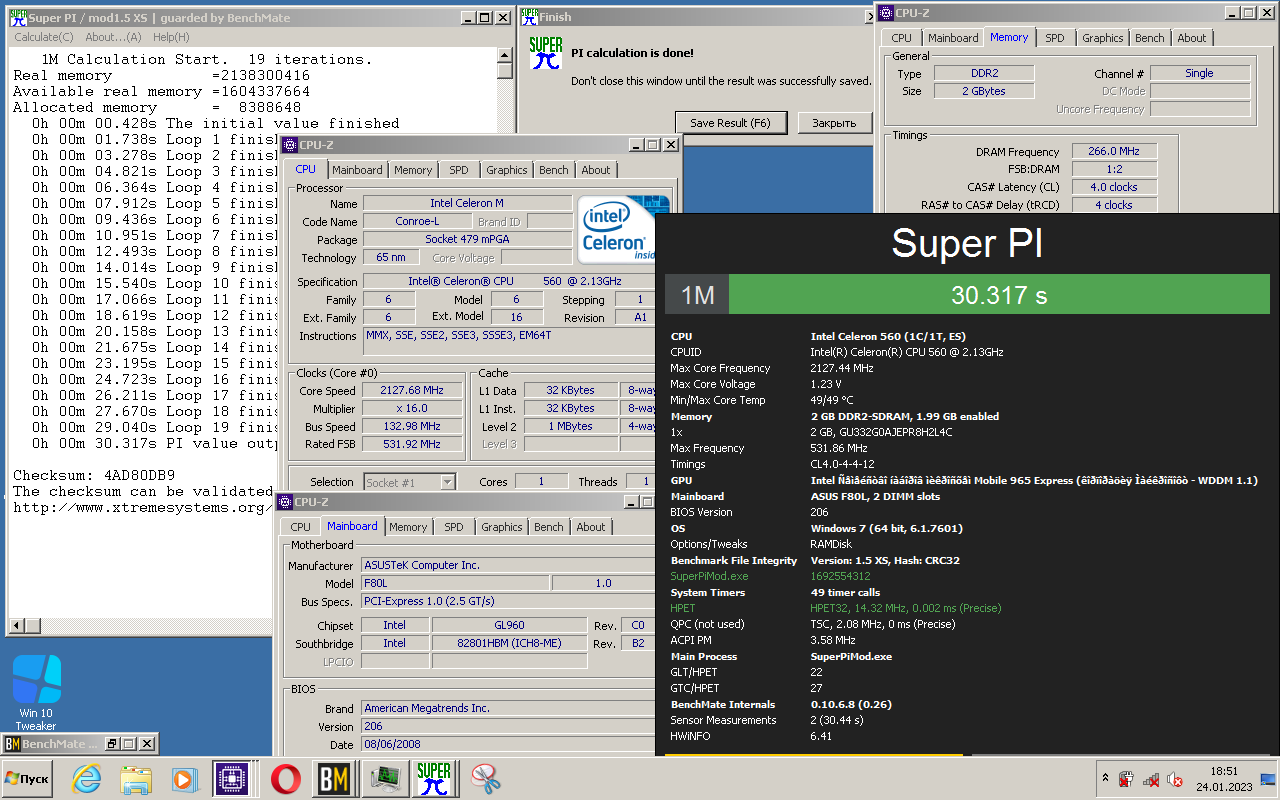Image resolution: width=1280 pixels, height=800 pixels.
Task: Click Save Result (F6) button
Action: click(731, 123)
